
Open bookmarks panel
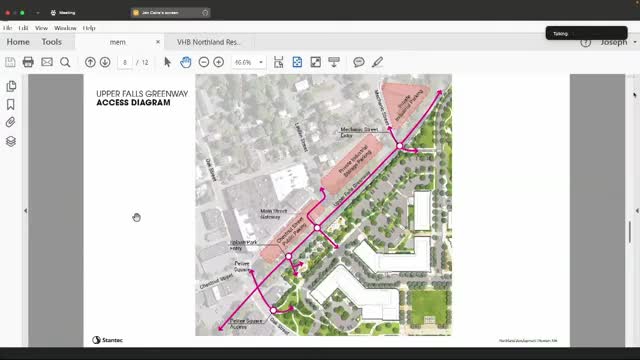[11, 104]
